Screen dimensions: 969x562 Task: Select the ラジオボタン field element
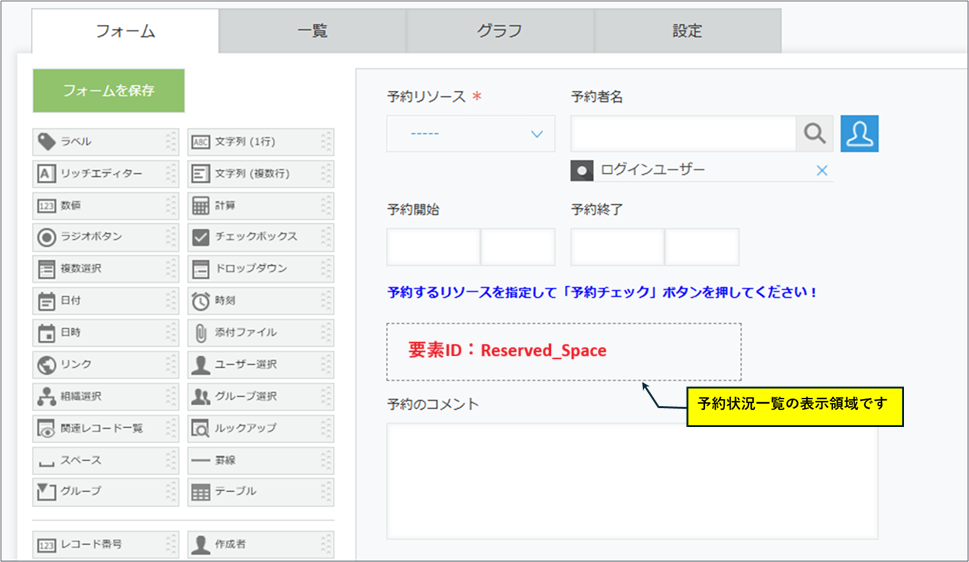coord(100,237)
